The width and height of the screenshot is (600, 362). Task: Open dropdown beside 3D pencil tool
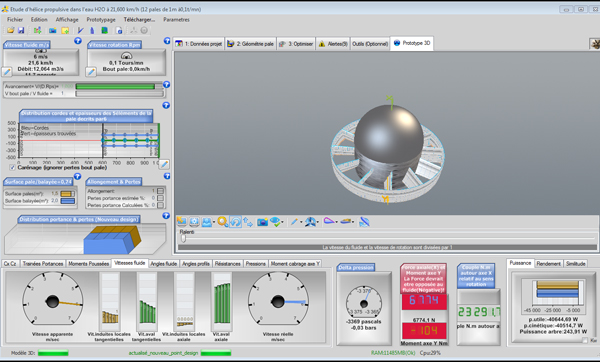tap(301, 222)
